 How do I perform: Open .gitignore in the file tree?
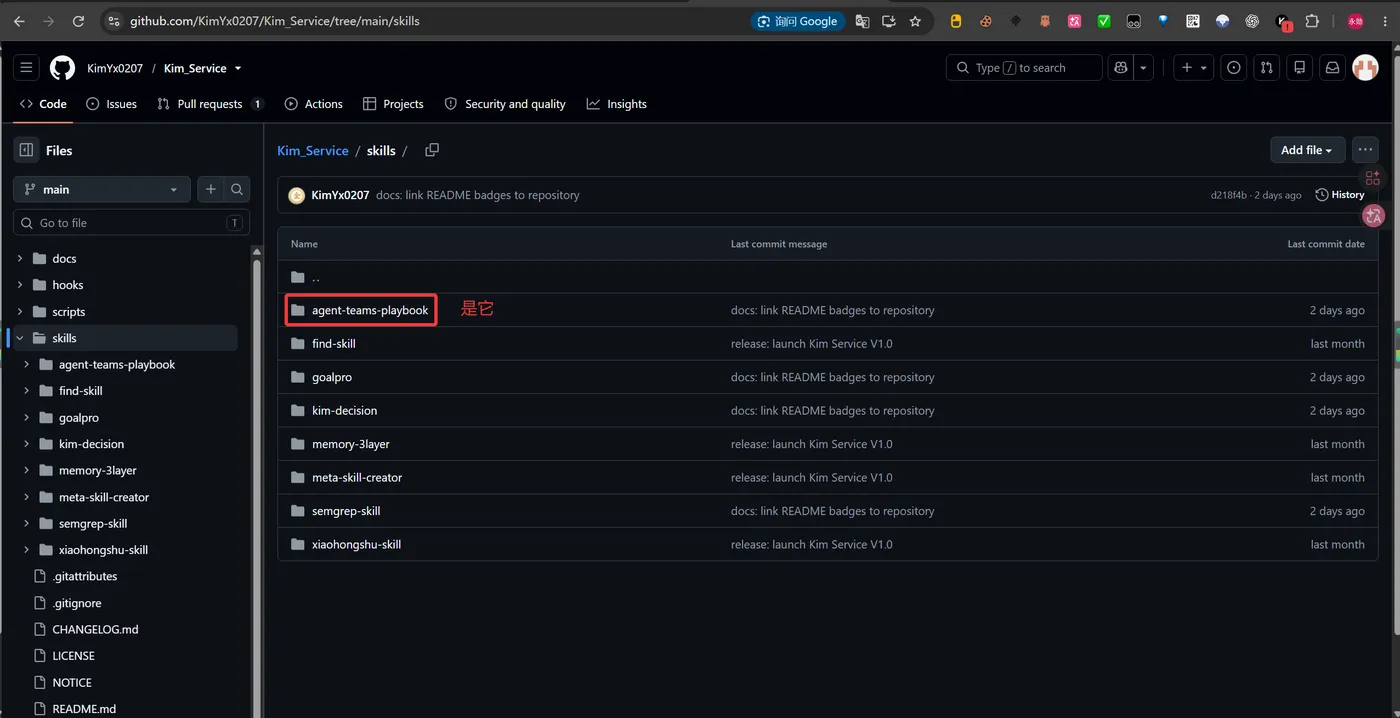pyautogui.click(x=77, y=603)
